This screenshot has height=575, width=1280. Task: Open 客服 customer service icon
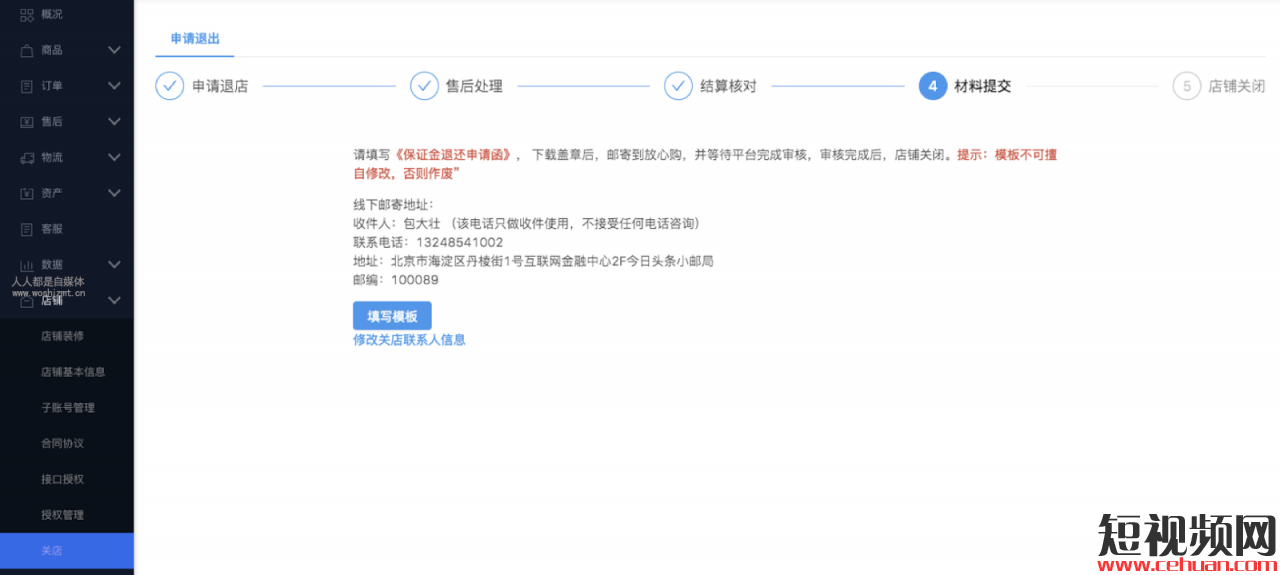coord(27,229)
